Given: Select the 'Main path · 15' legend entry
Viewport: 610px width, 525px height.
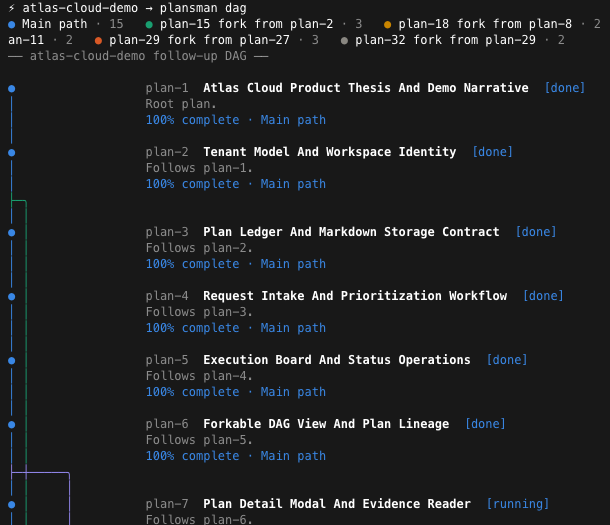Looking at the screenshot, I should click(x=65, y=24).
